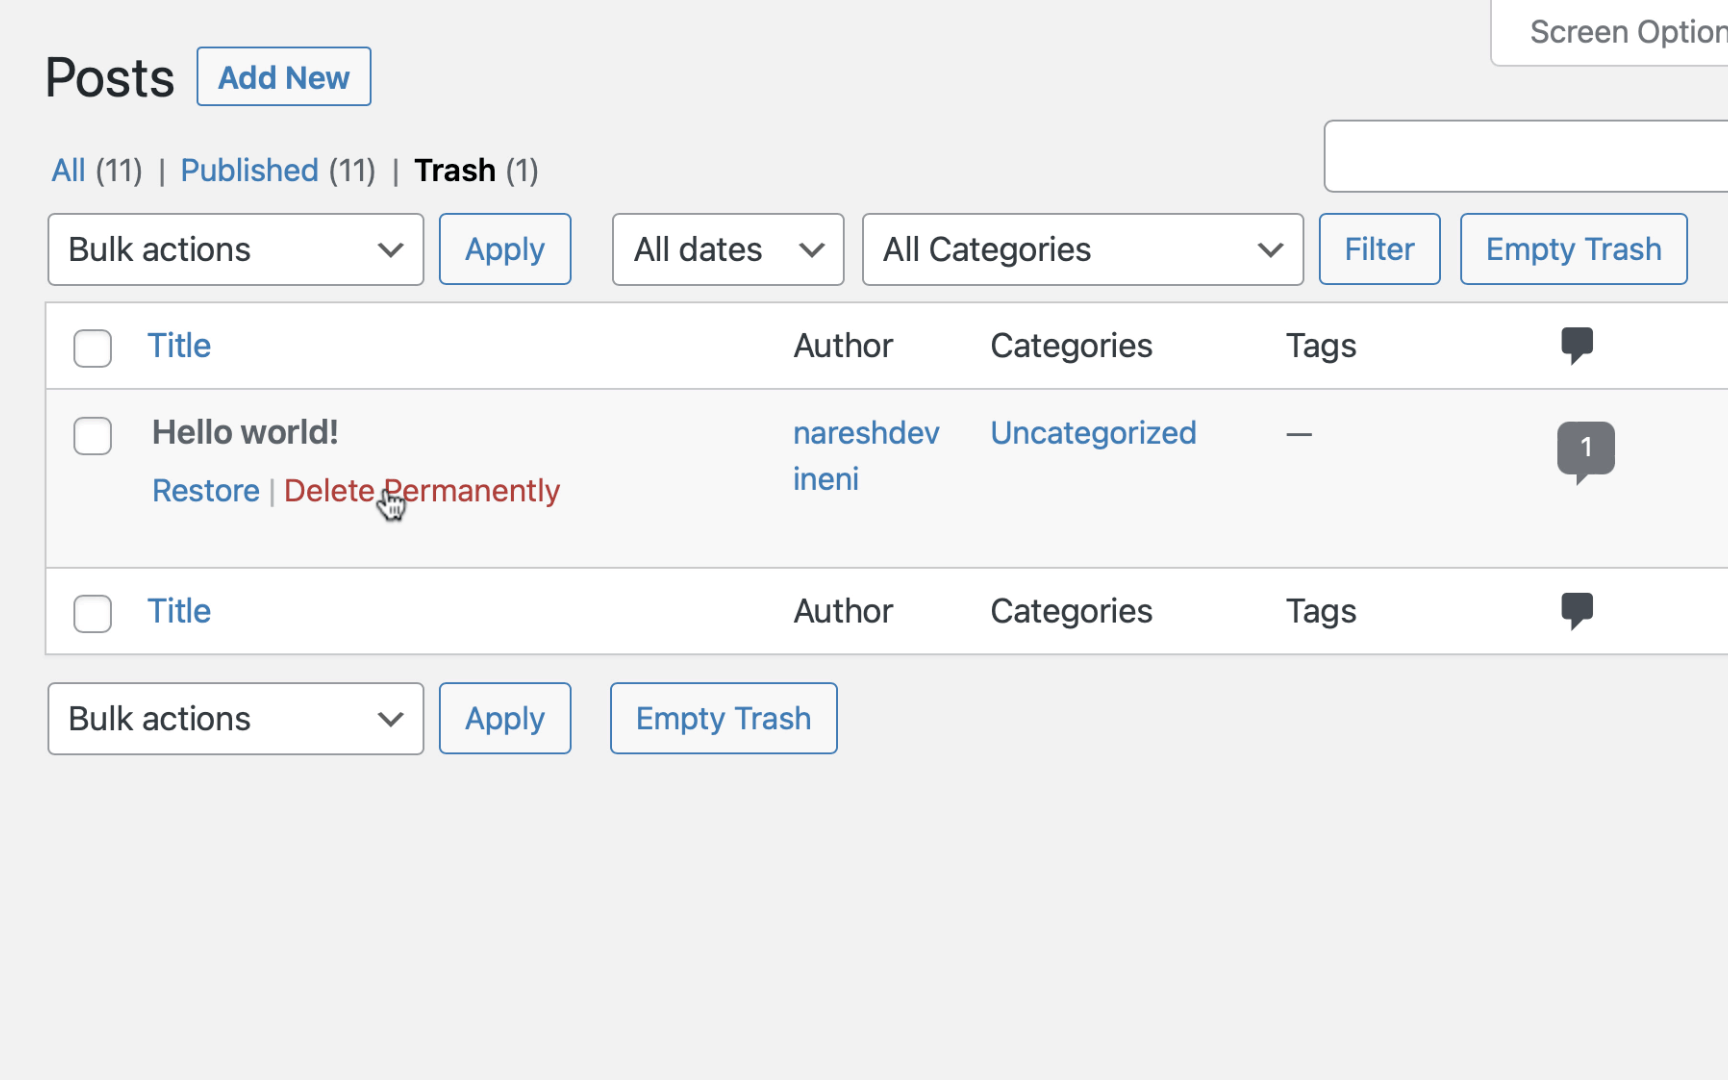
Task: Open the top Bulk actions dropdown
Action: point(236,249)
